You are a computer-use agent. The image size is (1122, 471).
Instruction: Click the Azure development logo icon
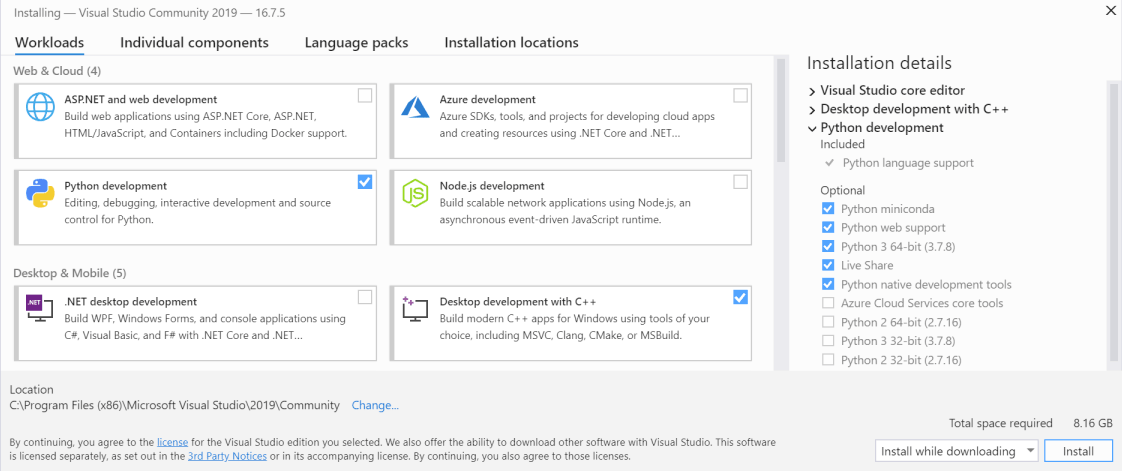415,106
